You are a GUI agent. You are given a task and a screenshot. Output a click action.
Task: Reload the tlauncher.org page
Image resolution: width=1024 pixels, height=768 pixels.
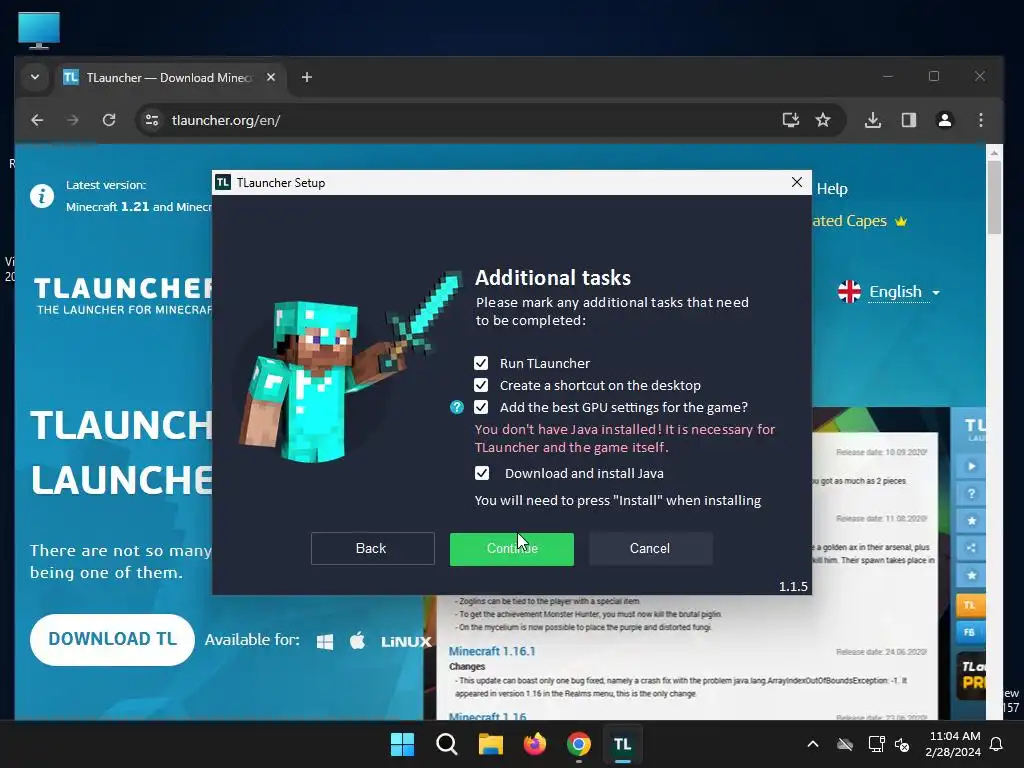coord(109,120)
